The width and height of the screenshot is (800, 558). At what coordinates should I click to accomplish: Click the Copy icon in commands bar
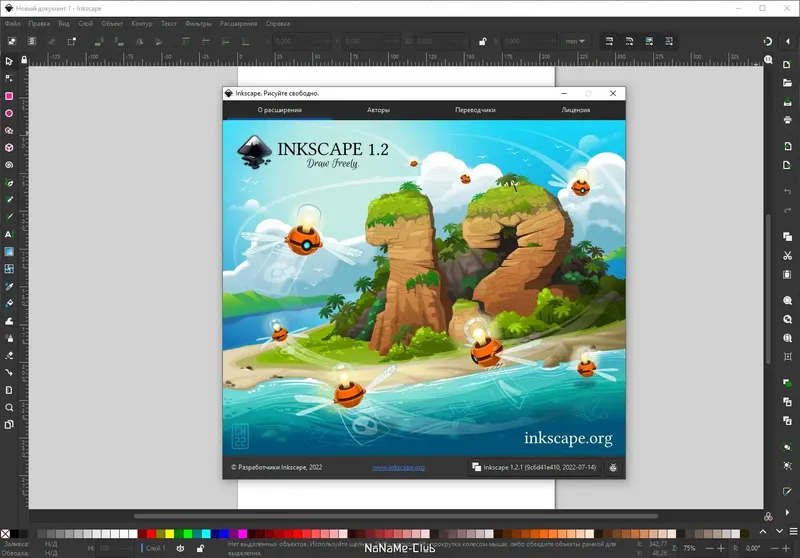[787, 237]
